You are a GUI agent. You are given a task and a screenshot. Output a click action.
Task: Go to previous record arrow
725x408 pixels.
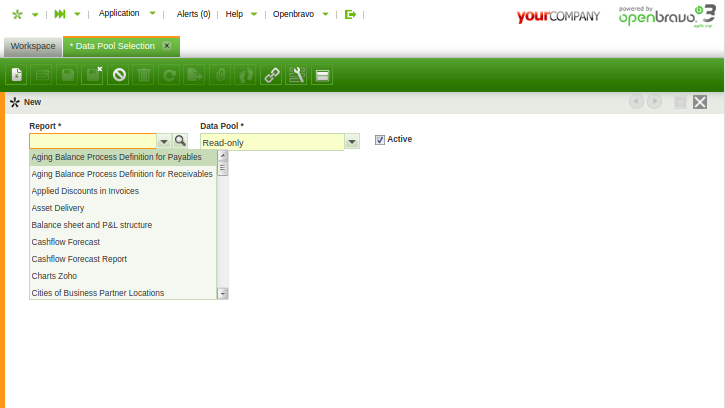(636, 102)
